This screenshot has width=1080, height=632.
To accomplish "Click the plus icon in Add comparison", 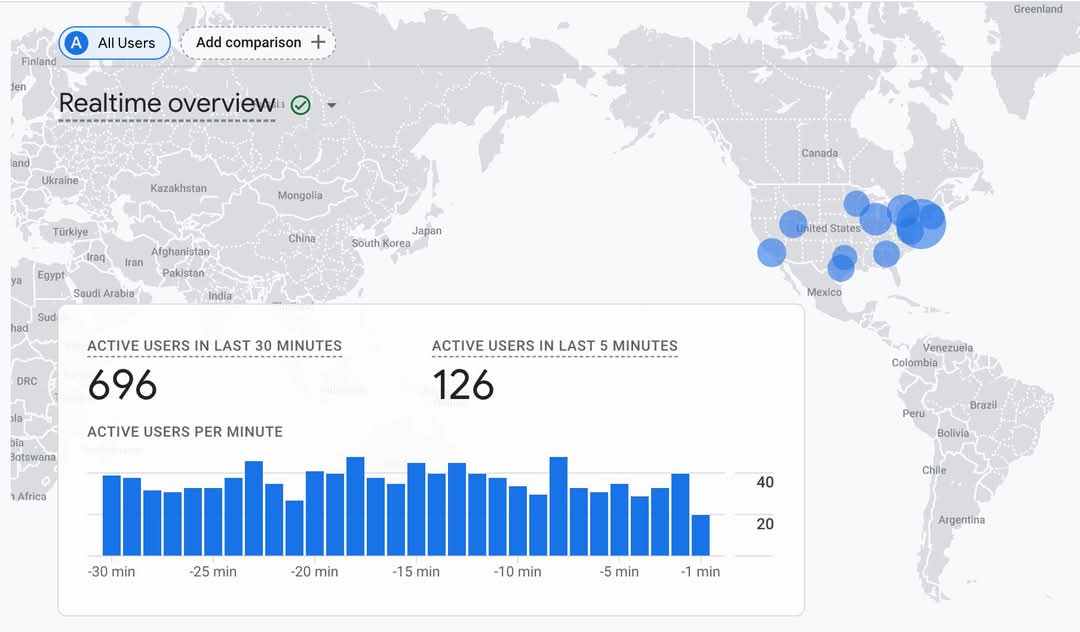I will [318, 42].
